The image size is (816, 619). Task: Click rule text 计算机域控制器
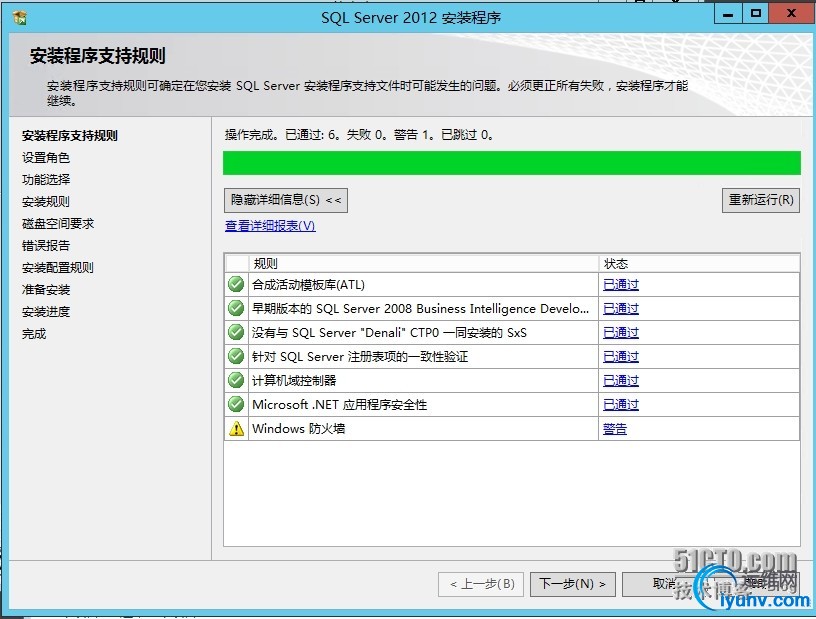pyautogui.click(x=294, y=381)
